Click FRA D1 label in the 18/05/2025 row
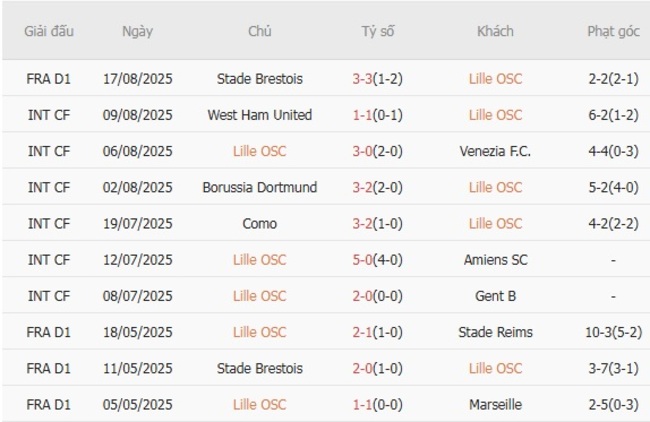This screenshot has height=422, width=650. [x=48, y=332]
